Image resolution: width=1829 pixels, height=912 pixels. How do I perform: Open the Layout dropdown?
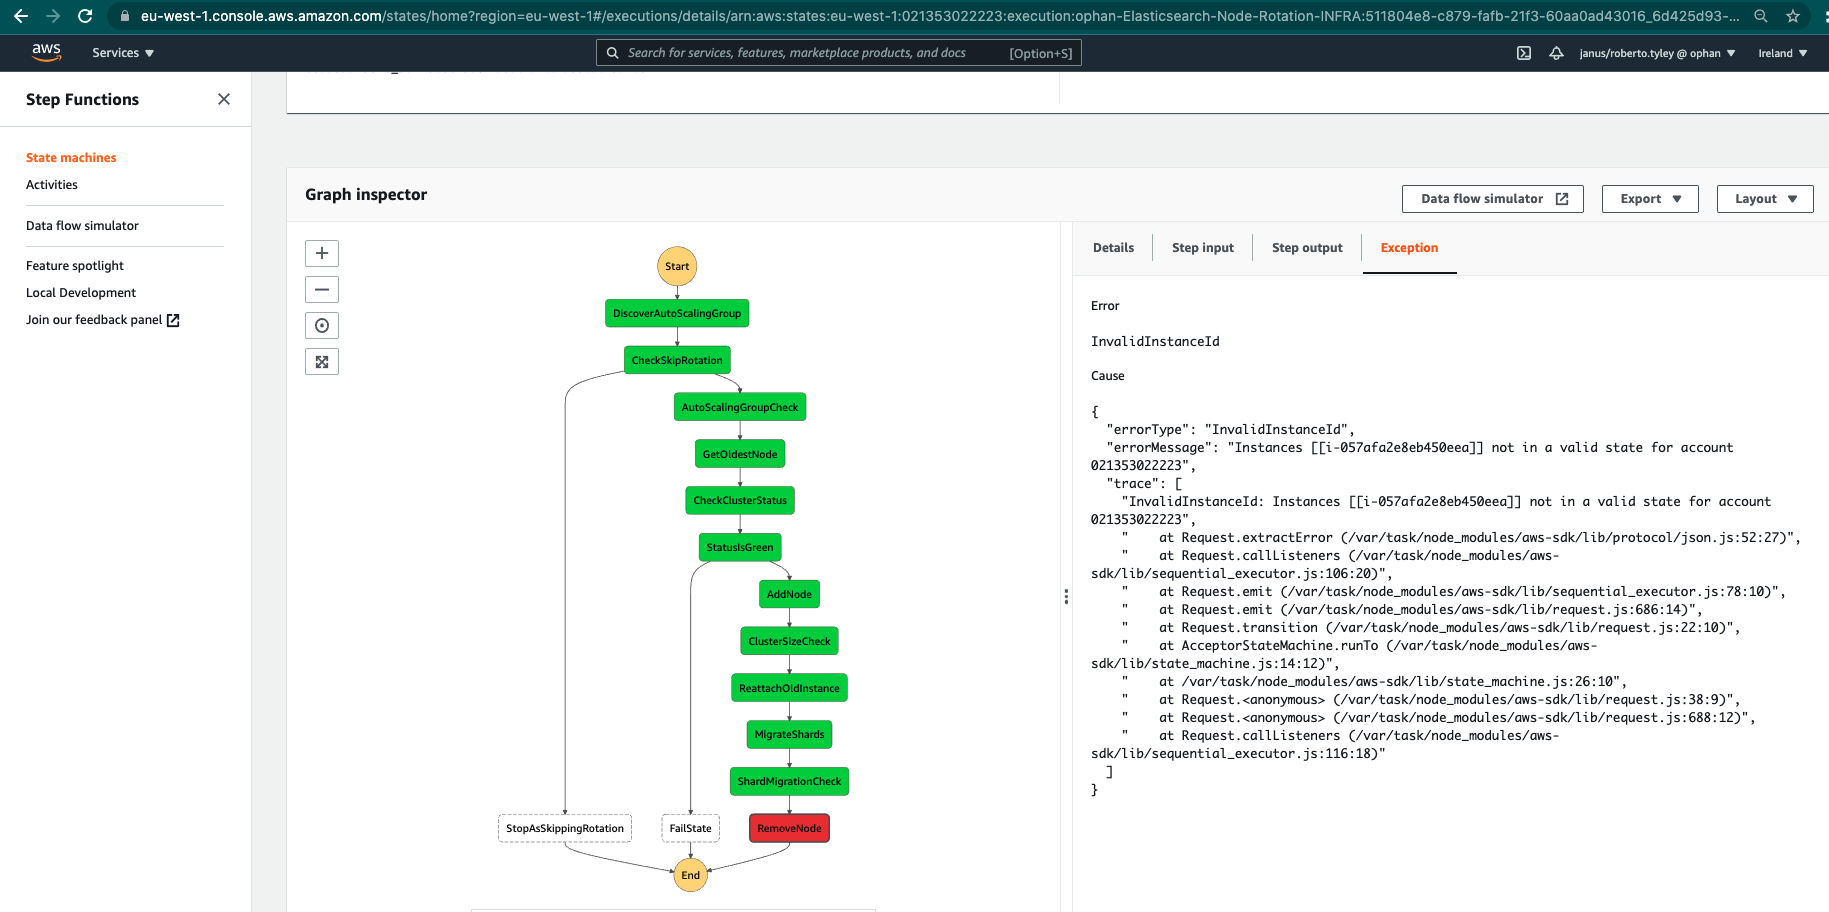tap(1764, 198)
